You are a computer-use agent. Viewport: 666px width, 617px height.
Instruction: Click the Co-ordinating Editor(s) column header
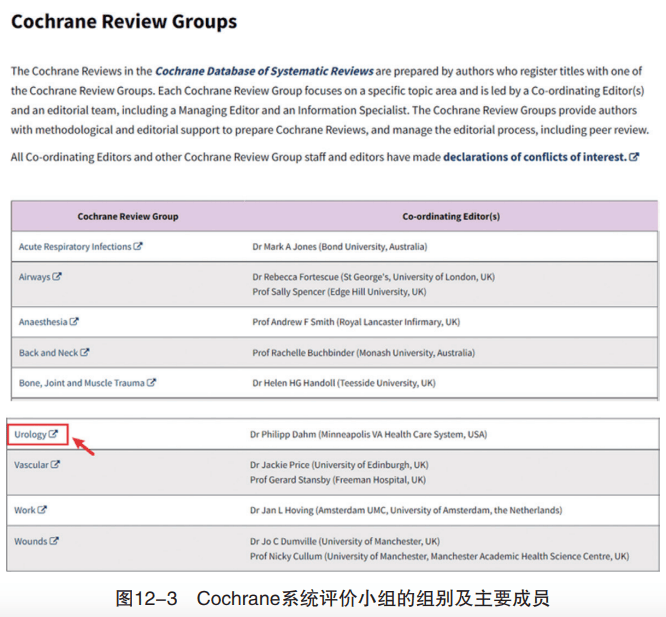tap(451, 216)
